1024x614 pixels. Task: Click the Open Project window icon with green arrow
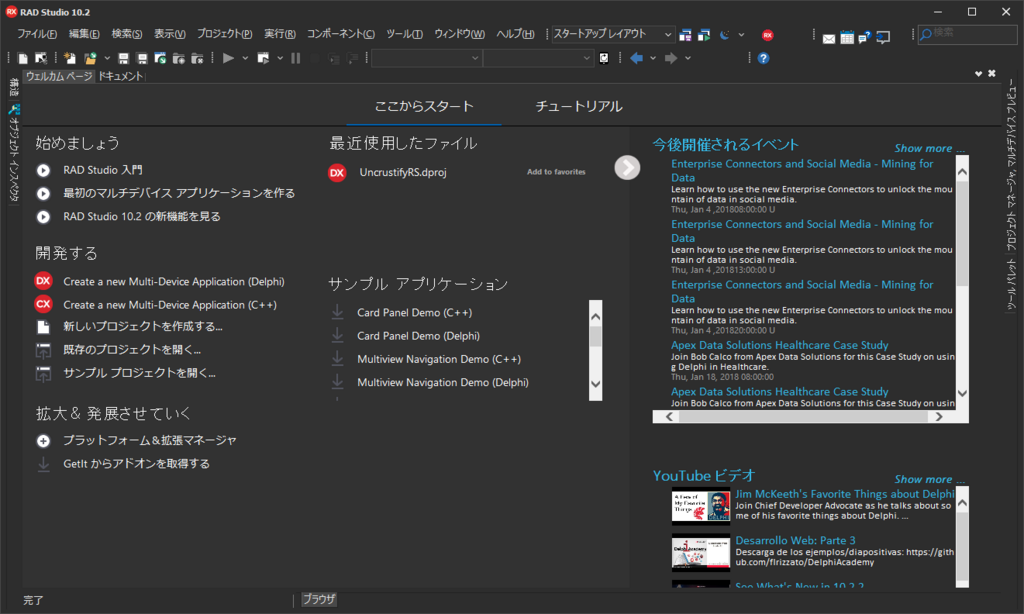(160, 58)
